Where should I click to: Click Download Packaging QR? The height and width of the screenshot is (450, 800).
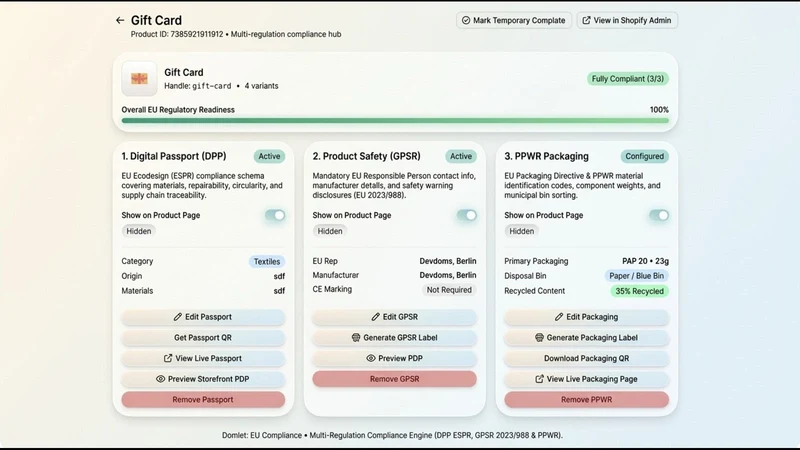[x=586, y=358]
